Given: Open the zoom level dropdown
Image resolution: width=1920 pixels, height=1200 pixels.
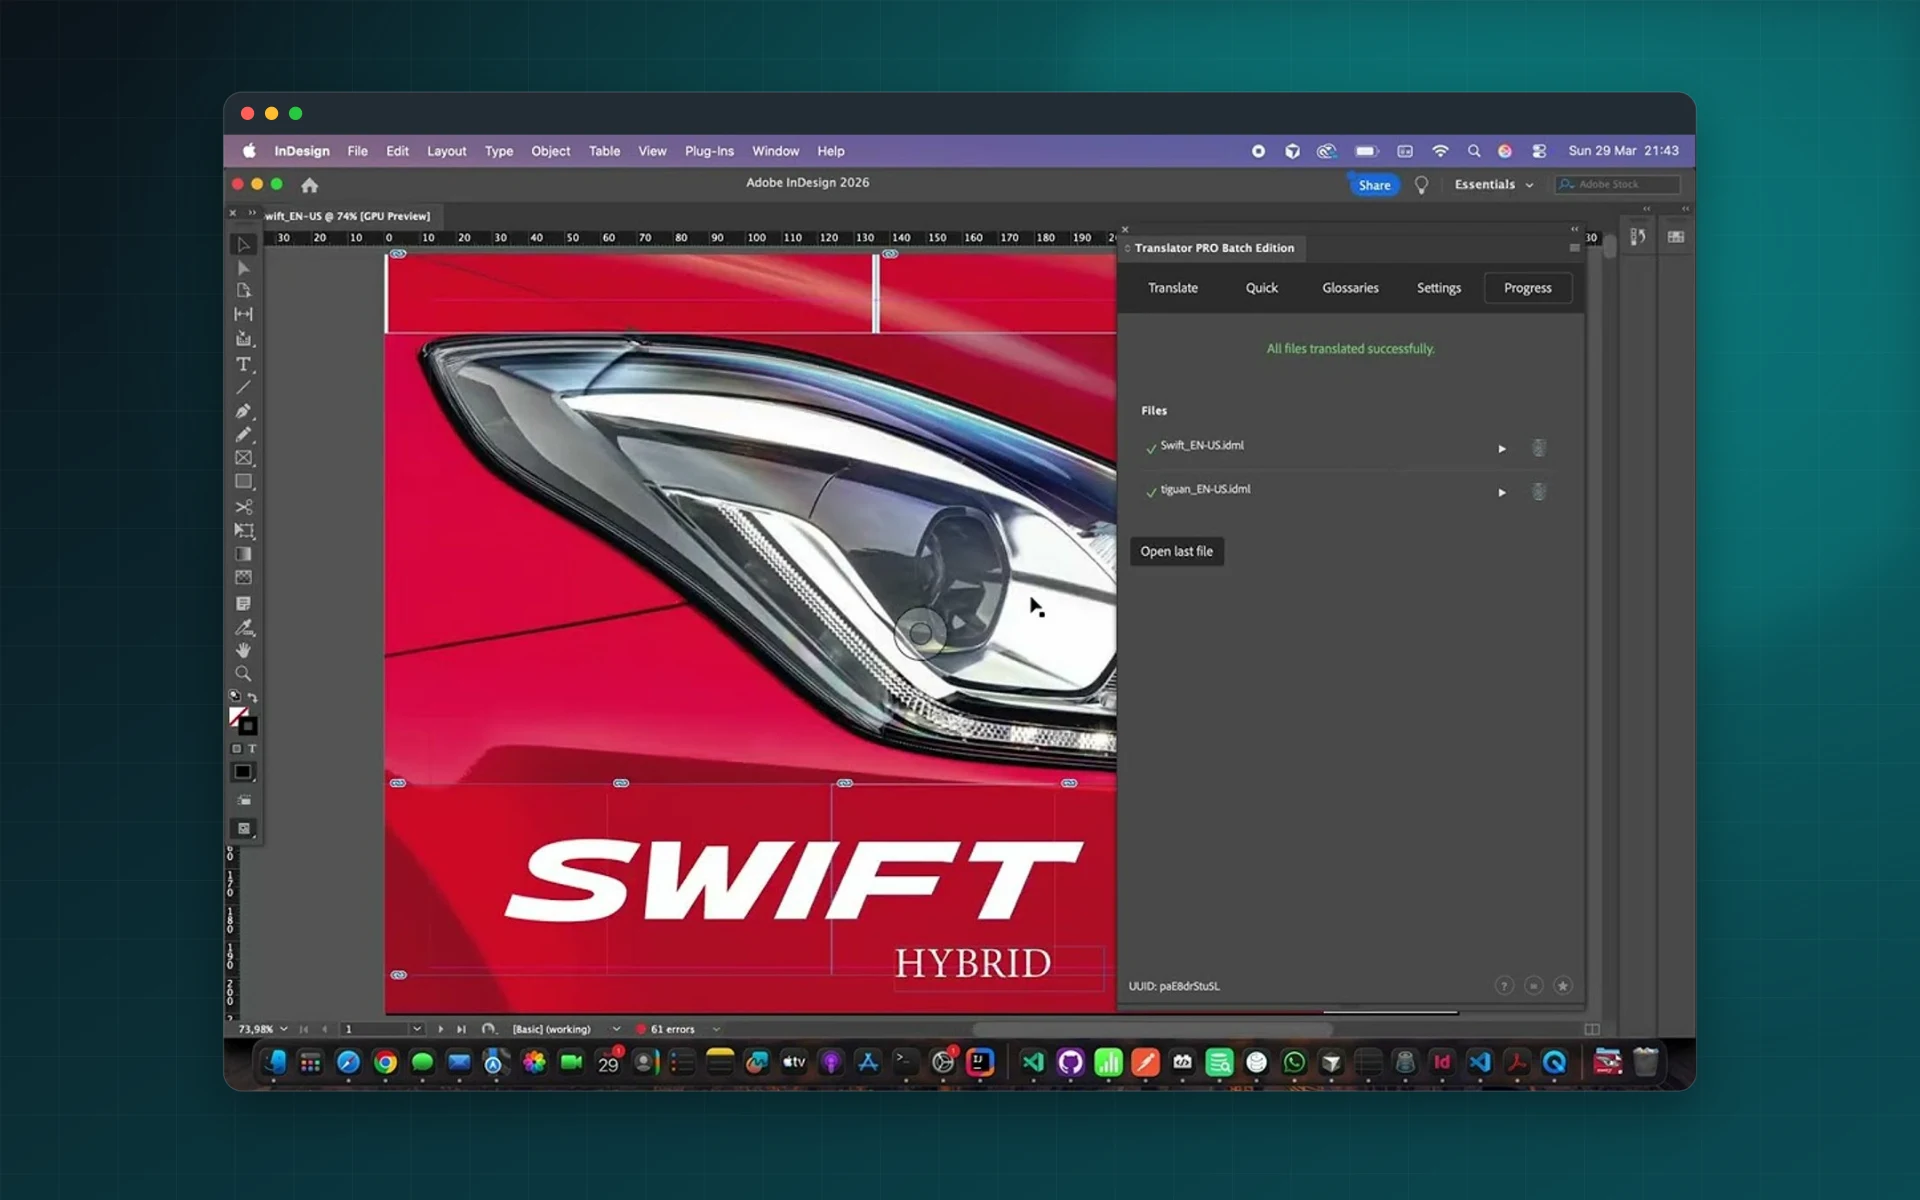Looking at the screenshot, I should 284,1029.
